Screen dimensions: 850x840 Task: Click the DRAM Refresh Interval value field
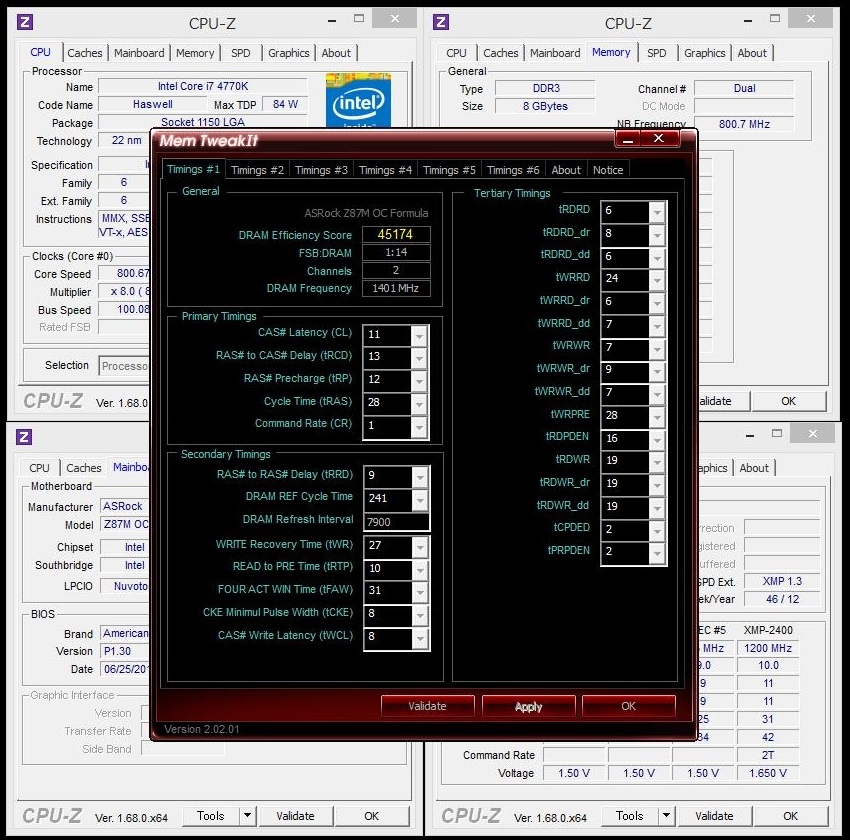point(396,521)
